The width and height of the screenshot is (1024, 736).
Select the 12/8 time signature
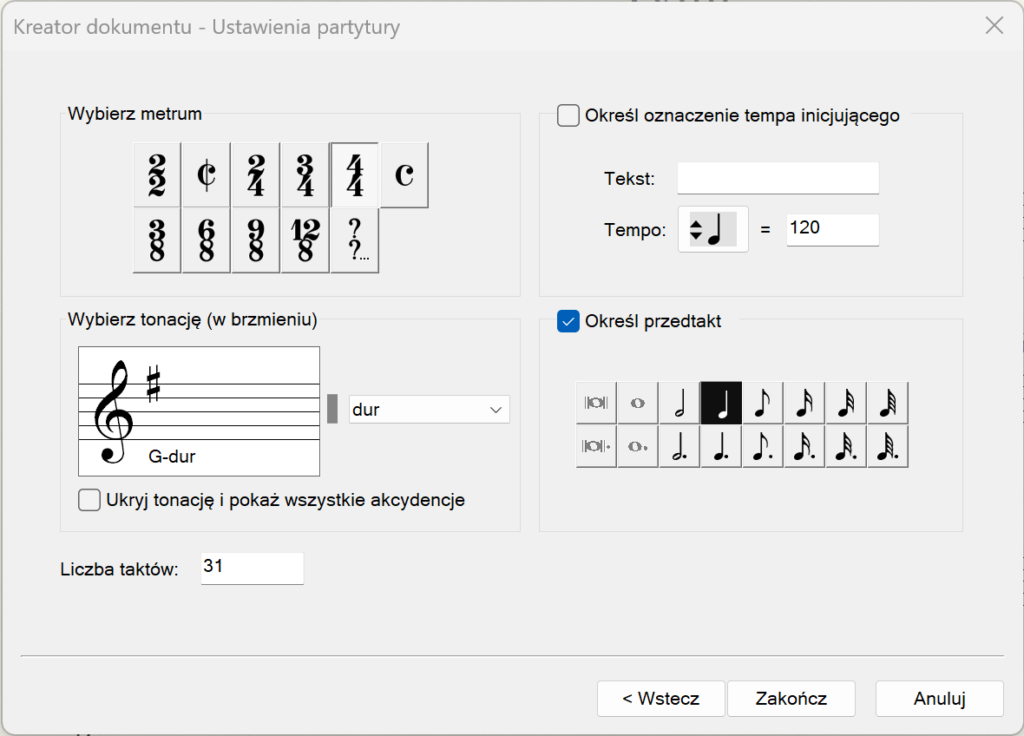[x=305, y=240]
